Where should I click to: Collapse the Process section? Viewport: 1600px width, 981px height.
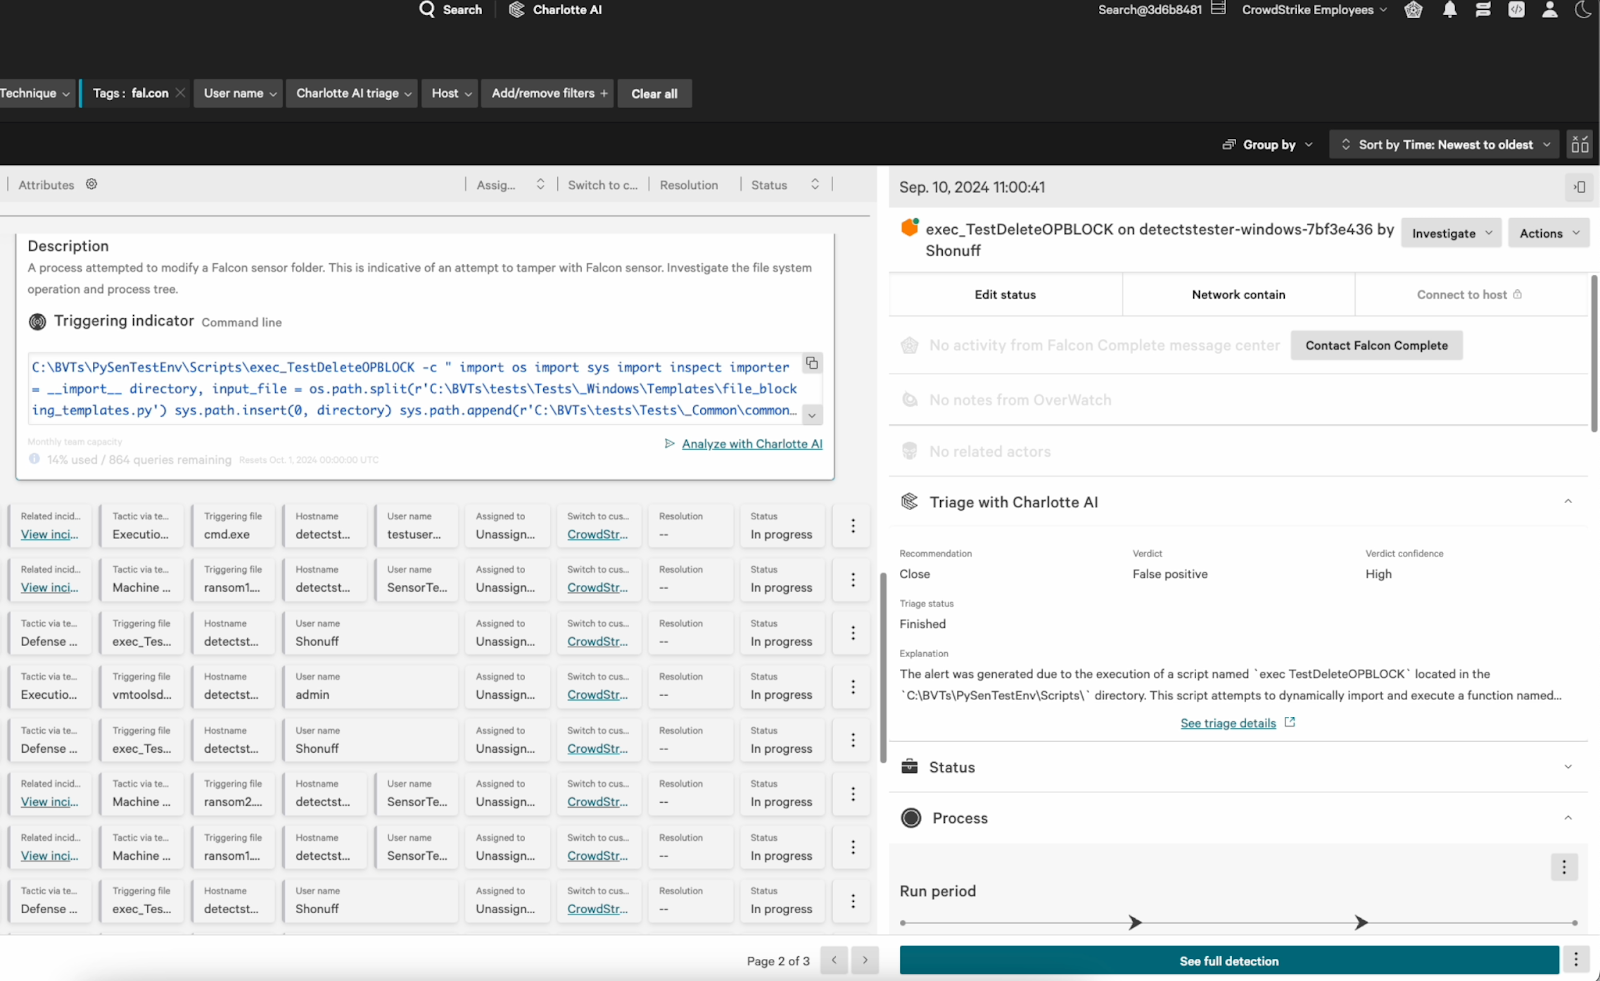coord(1568,818)
